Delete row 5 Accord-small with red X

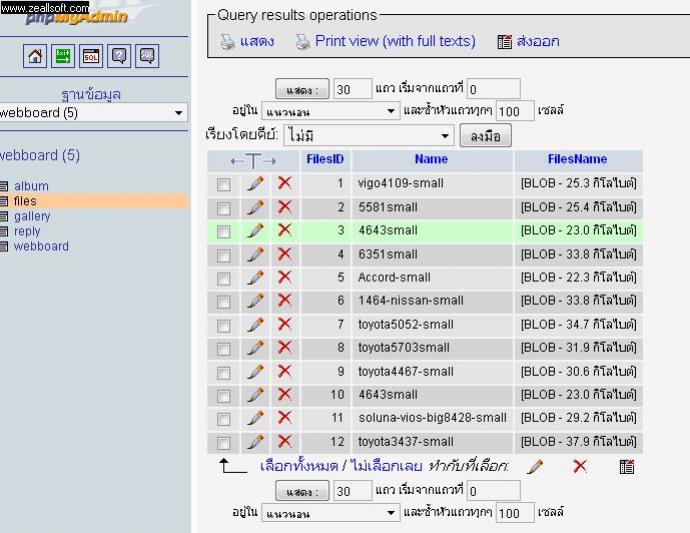pos(284,277)
